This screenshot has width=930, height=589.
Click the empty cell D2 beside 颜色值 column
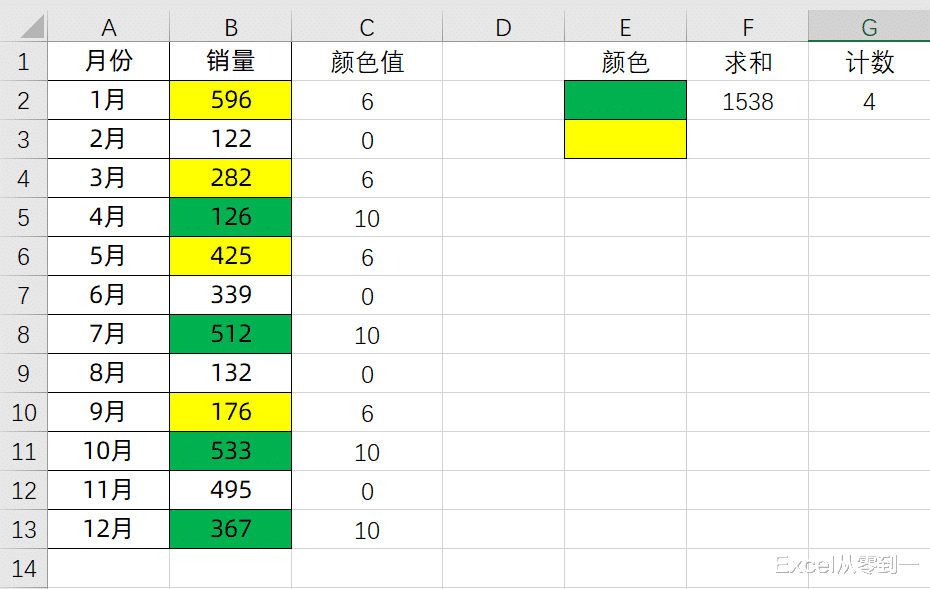point(502,101)
